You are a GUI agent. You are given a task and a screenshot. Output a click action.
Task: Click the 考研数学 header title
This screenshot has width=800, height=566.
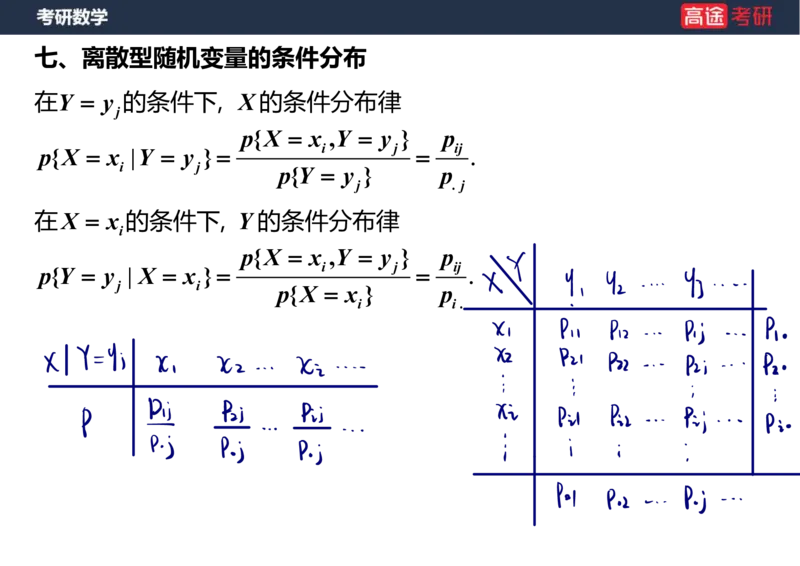(72, 17)
